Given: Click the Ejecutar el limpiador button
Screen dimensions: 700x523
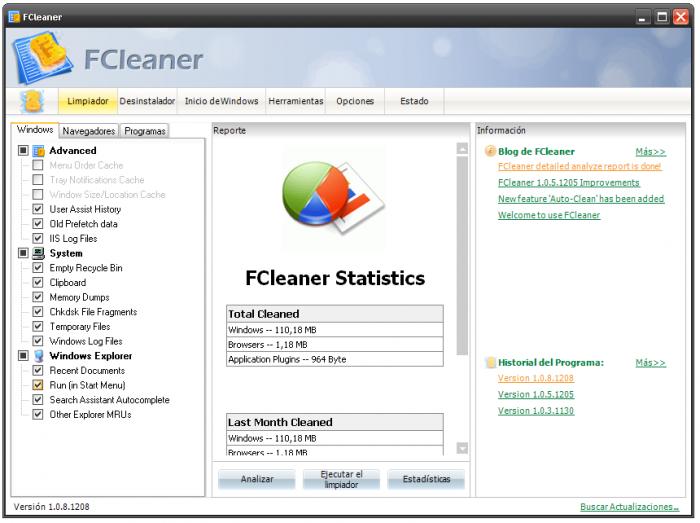Looking at the screenshot, I should pyautogui.click(x=341, y=479).
